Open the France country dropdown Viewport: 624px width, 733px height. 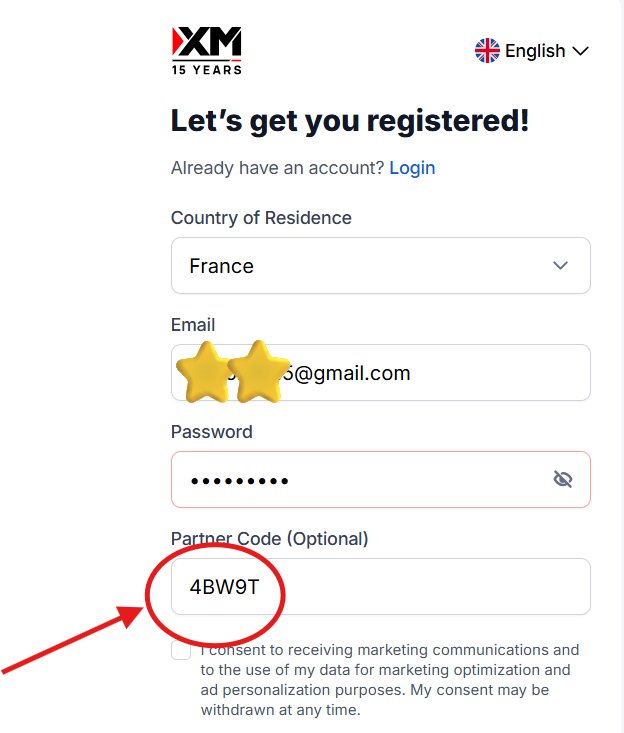[380, 266]
